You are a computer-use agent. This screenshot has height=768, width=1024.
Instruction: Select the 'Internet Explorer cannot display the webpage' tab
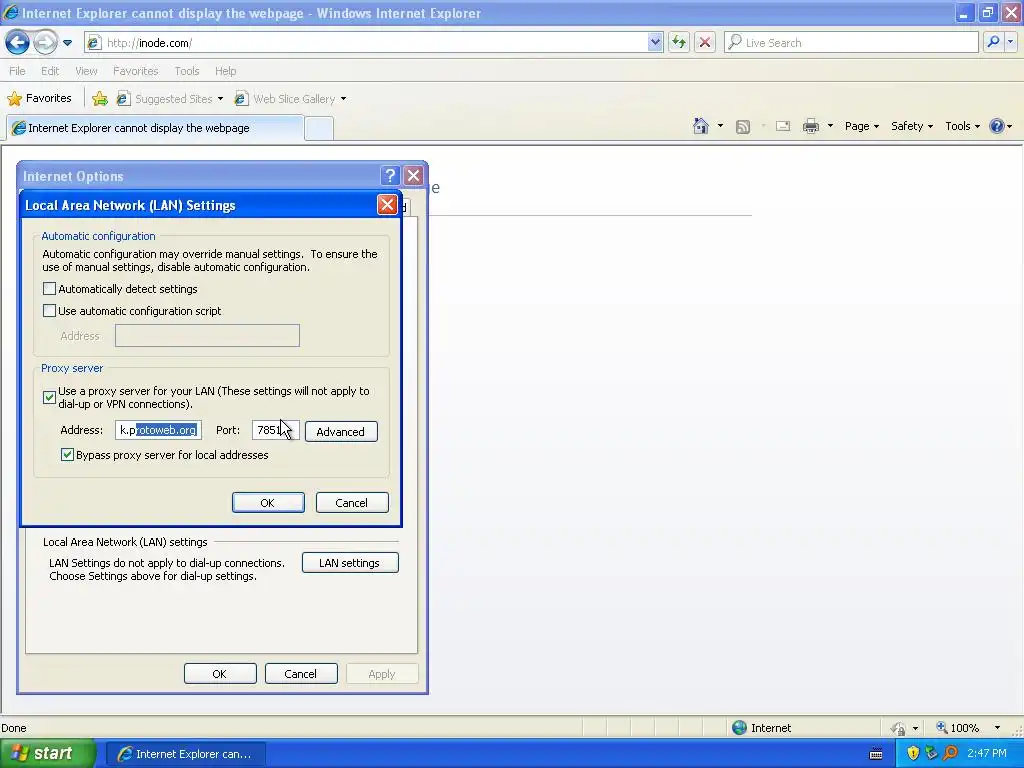[155, 128]
